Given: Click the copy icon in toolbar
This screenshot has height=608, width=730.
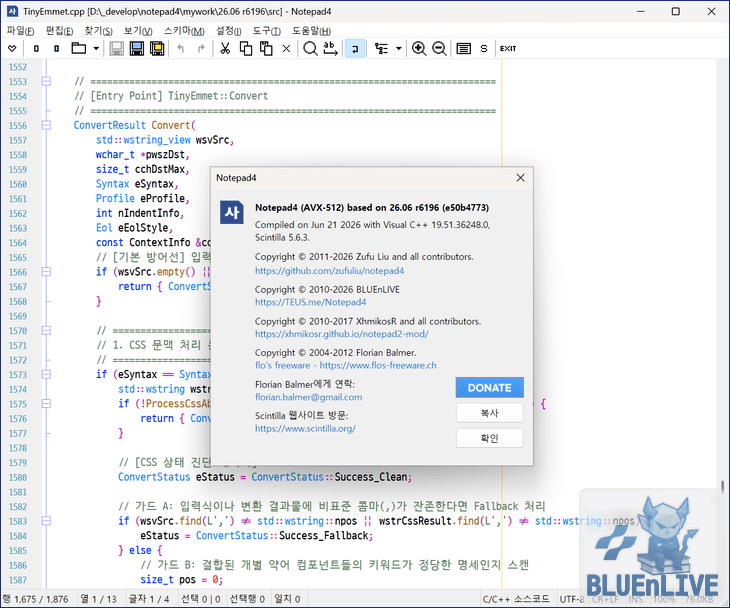Looking at the screenshot, I should (x=245, y=48).
